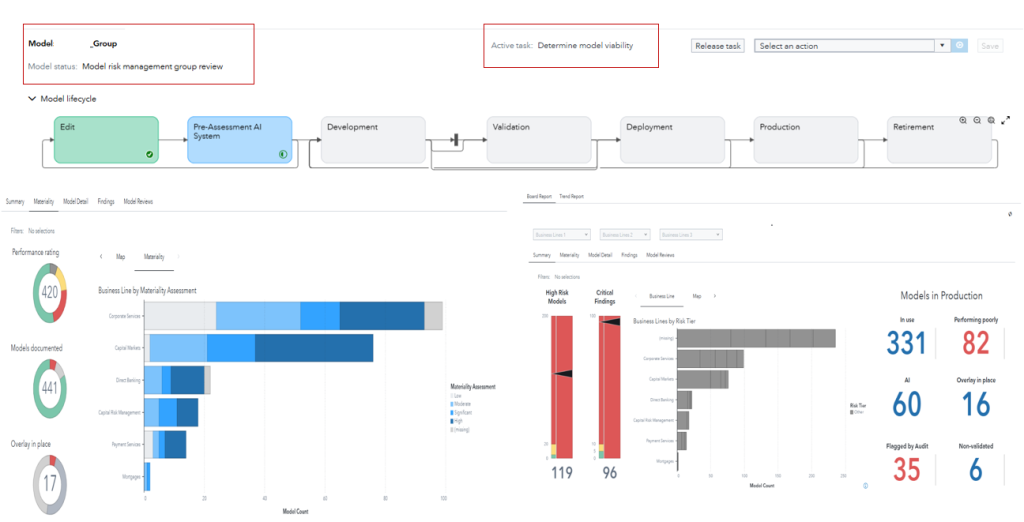The height and width of the screenshot is (522, 1024).
Task: Click the Save button
Action: (x=990, y=46)
